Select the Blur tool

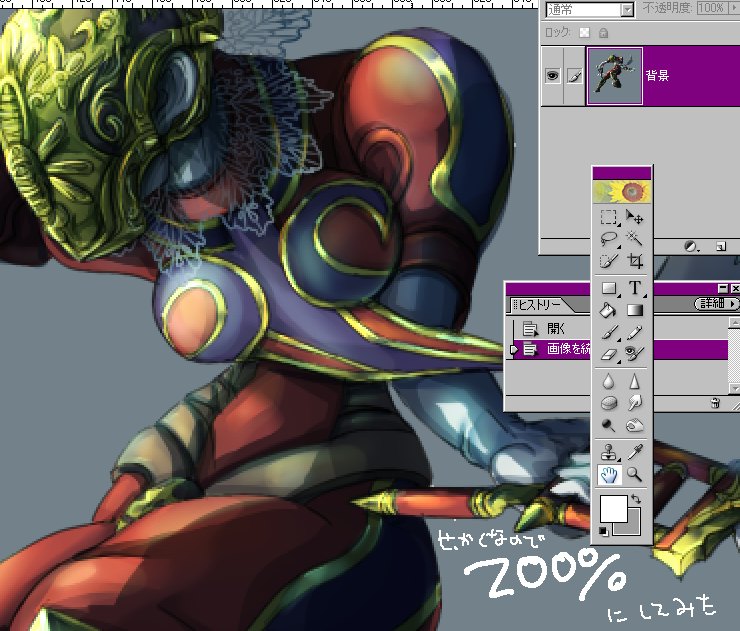[609, 381]
